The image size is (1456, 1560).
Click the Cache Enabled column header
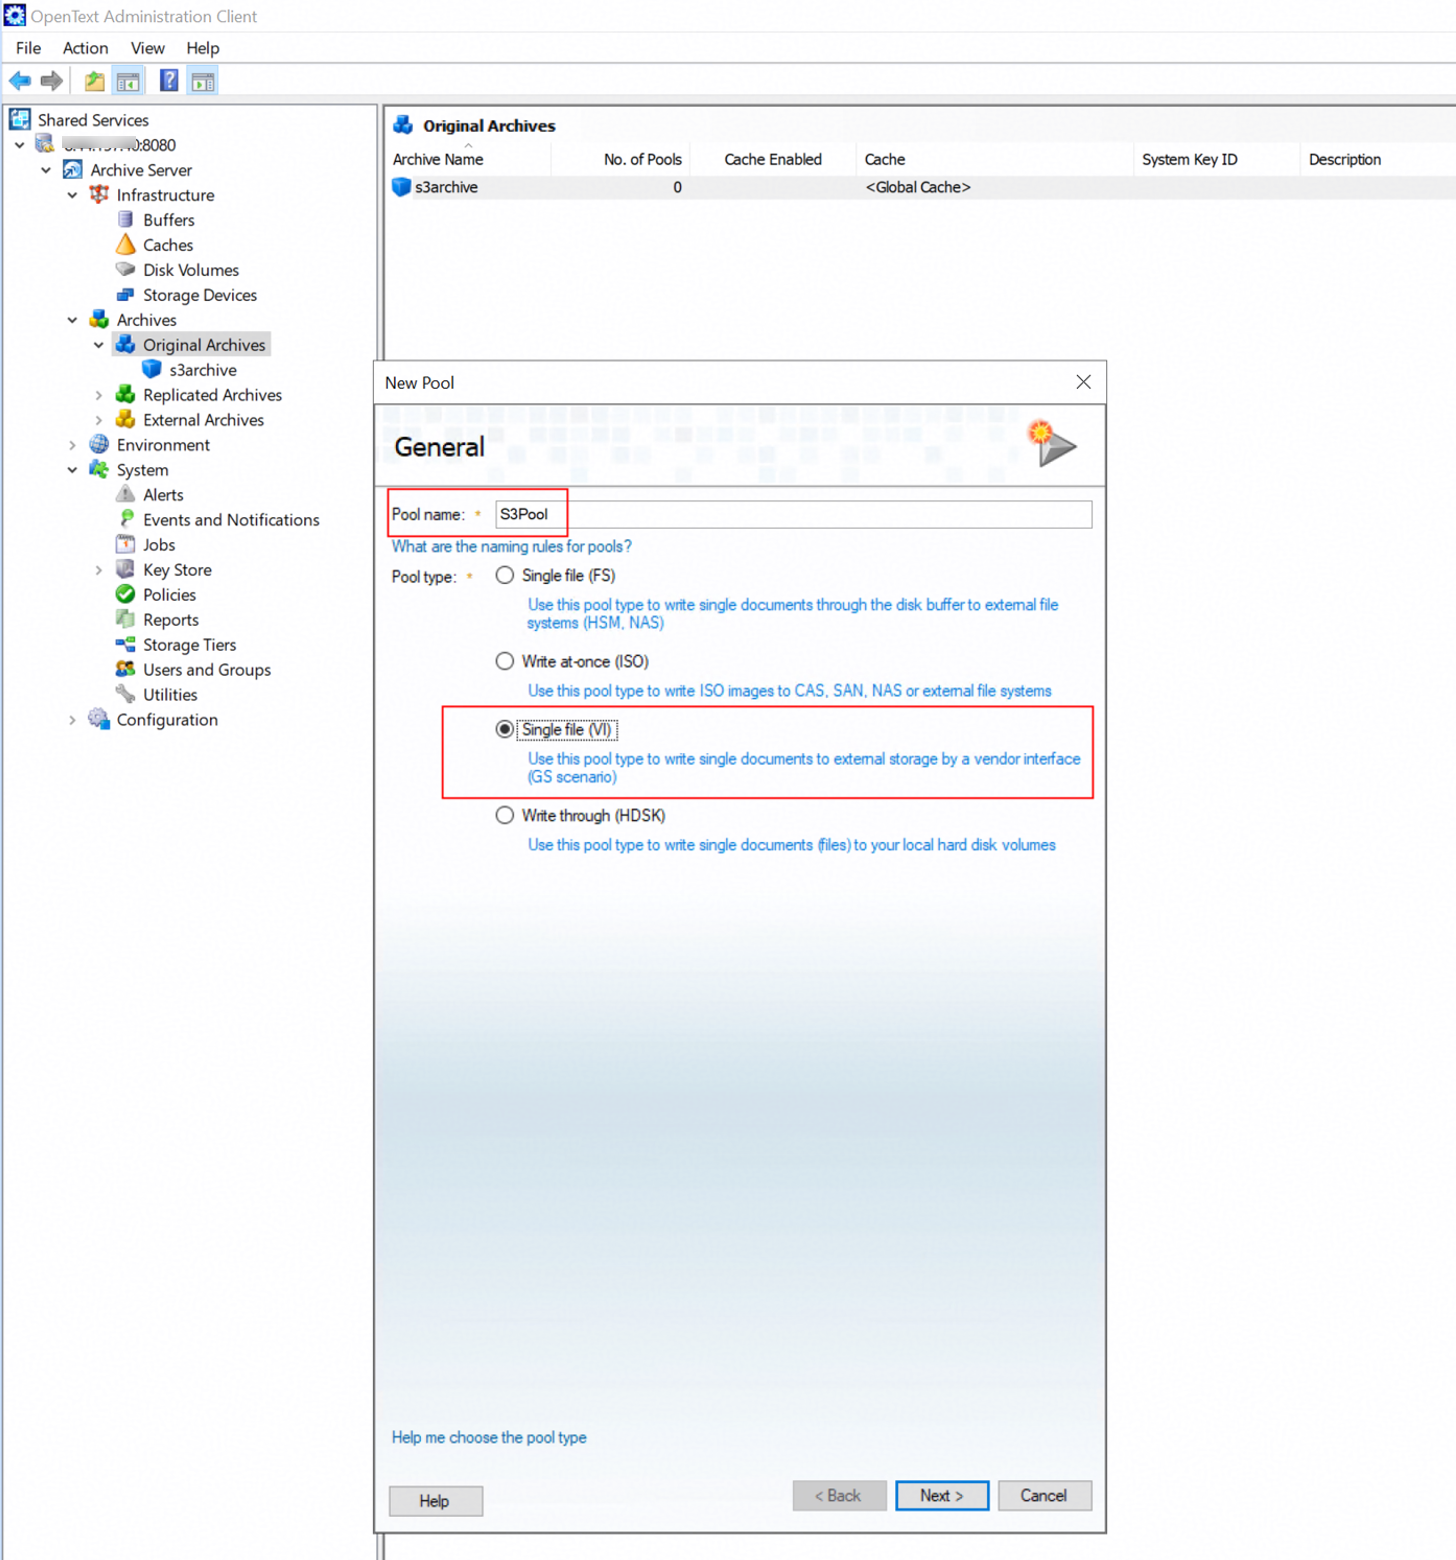pyautogui.click(x=773, y=159)
